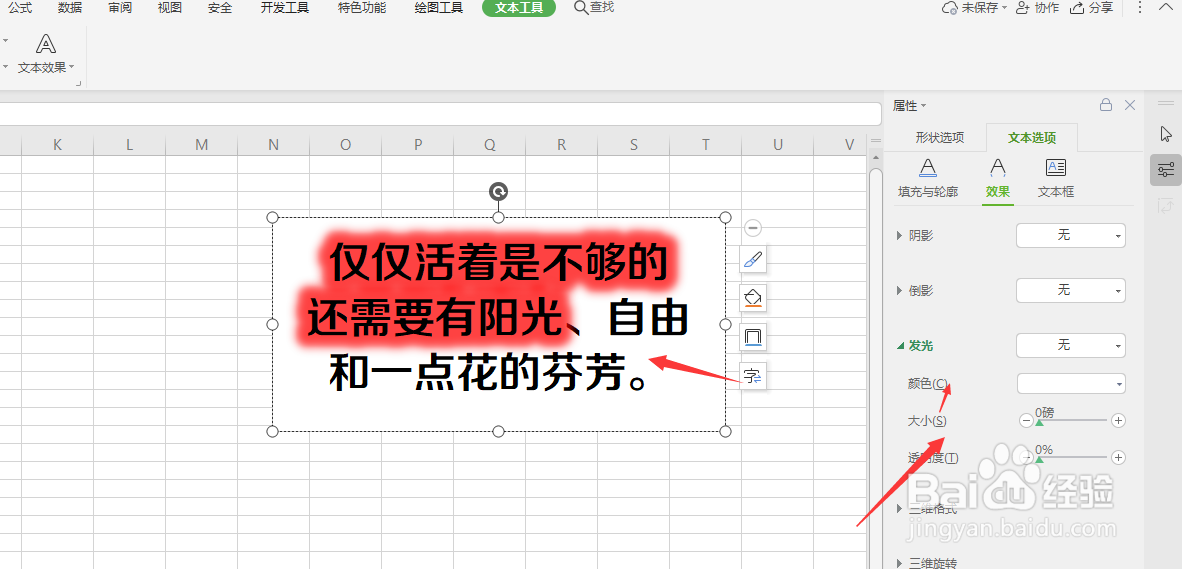Viewport: 1182px width, 569px height.
Task: Open the 绘图工具 ribbon tab
Action: click(x=439, y=8)
